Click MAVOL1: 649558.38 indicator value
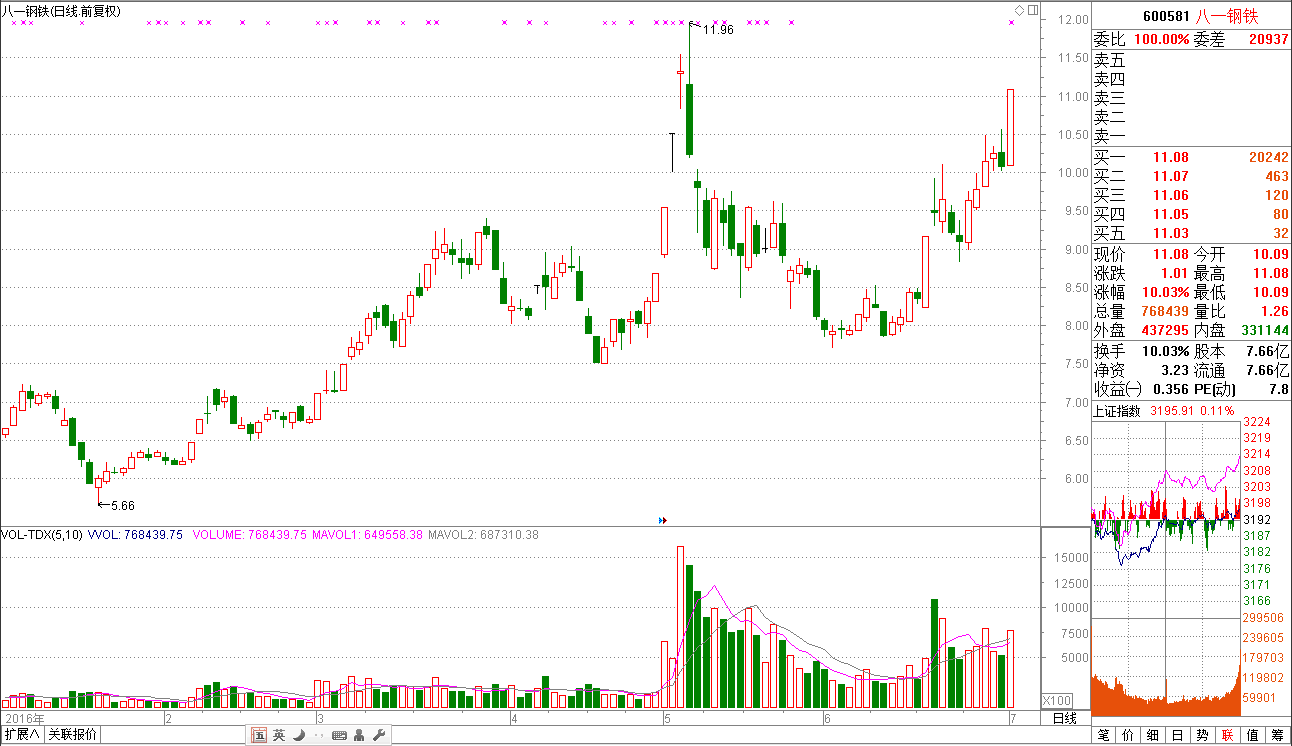The width and height of the screenshot is (1292, 746). [x=367, y=535]
